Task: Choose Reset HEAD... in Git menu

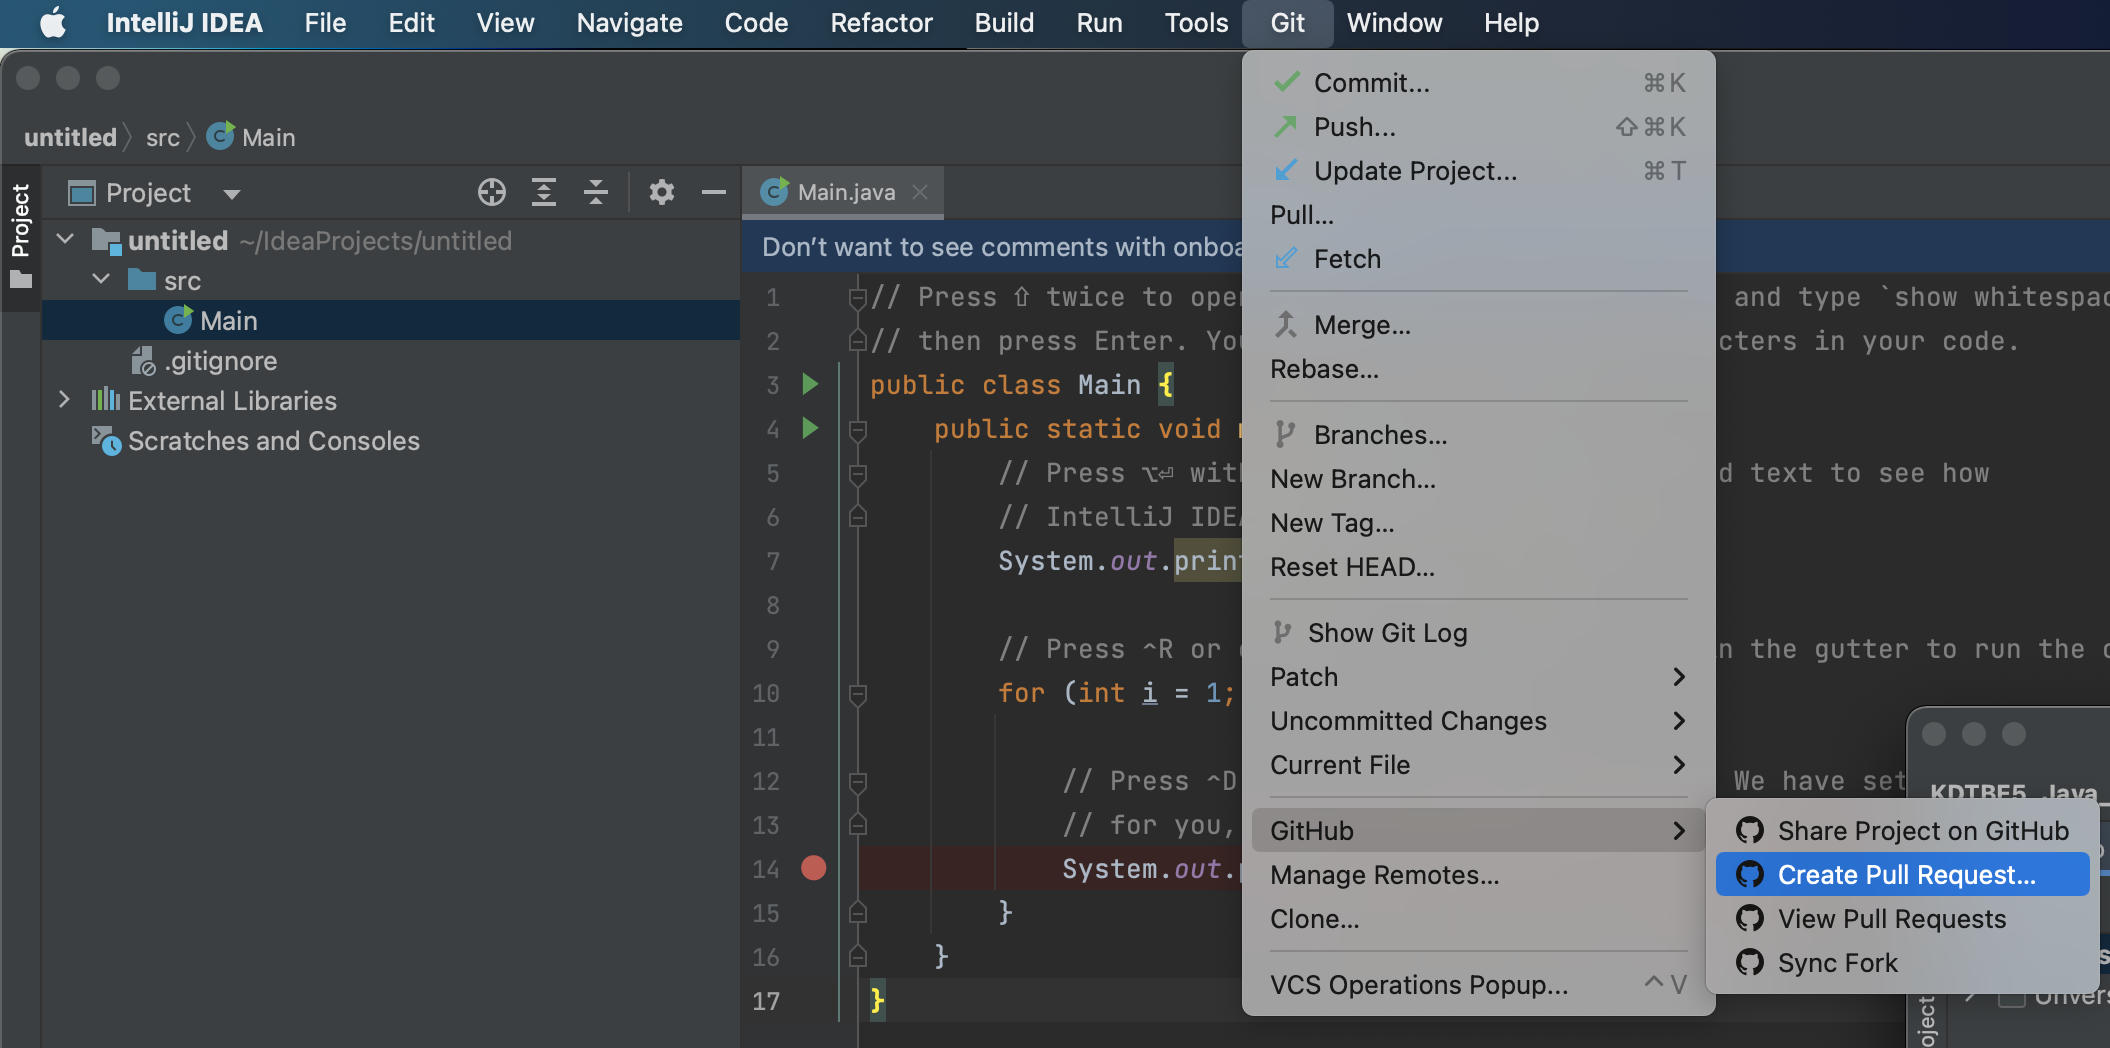Action: click(1478, 566)
